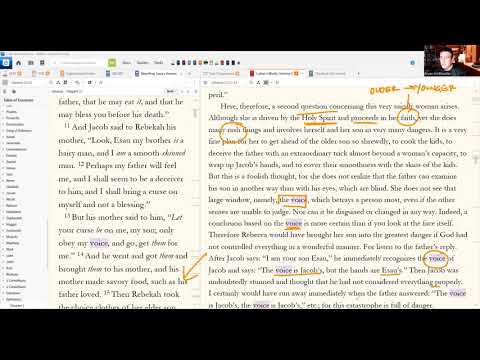Click the right panel's reference box
This screenshot has width=480, height=360.
pyautogui.click(x=225, y=82)
